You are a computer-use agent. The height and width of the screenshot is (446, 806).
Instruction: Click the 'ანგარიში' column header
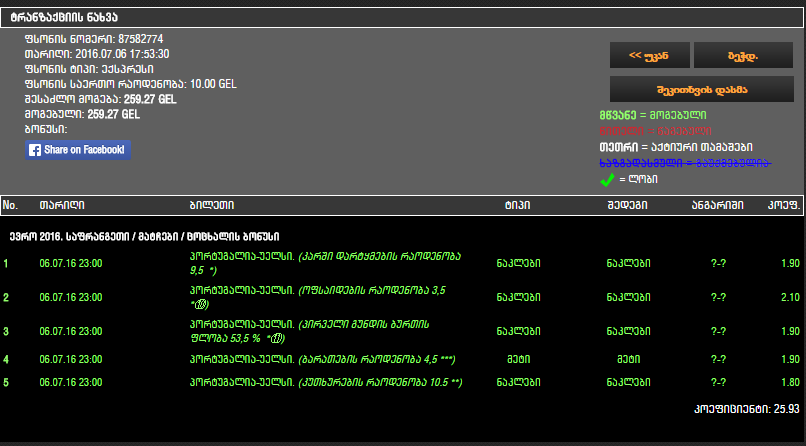(718, 206)
